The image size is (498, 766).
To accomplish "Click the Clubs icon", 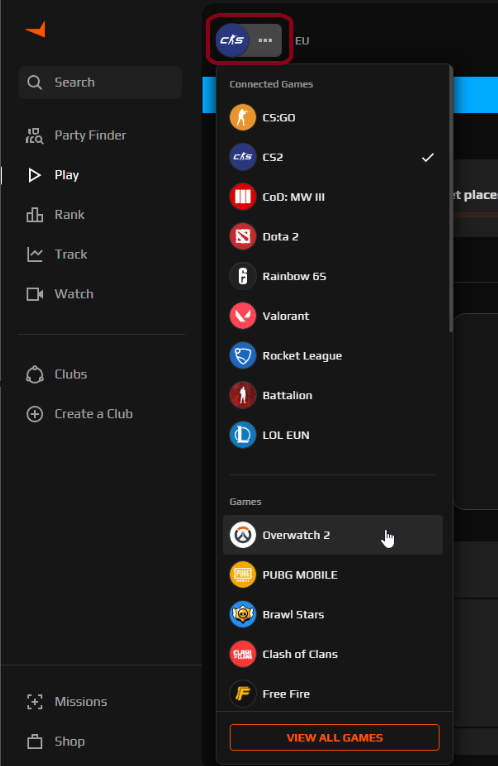I will click(x=34, y=374).
